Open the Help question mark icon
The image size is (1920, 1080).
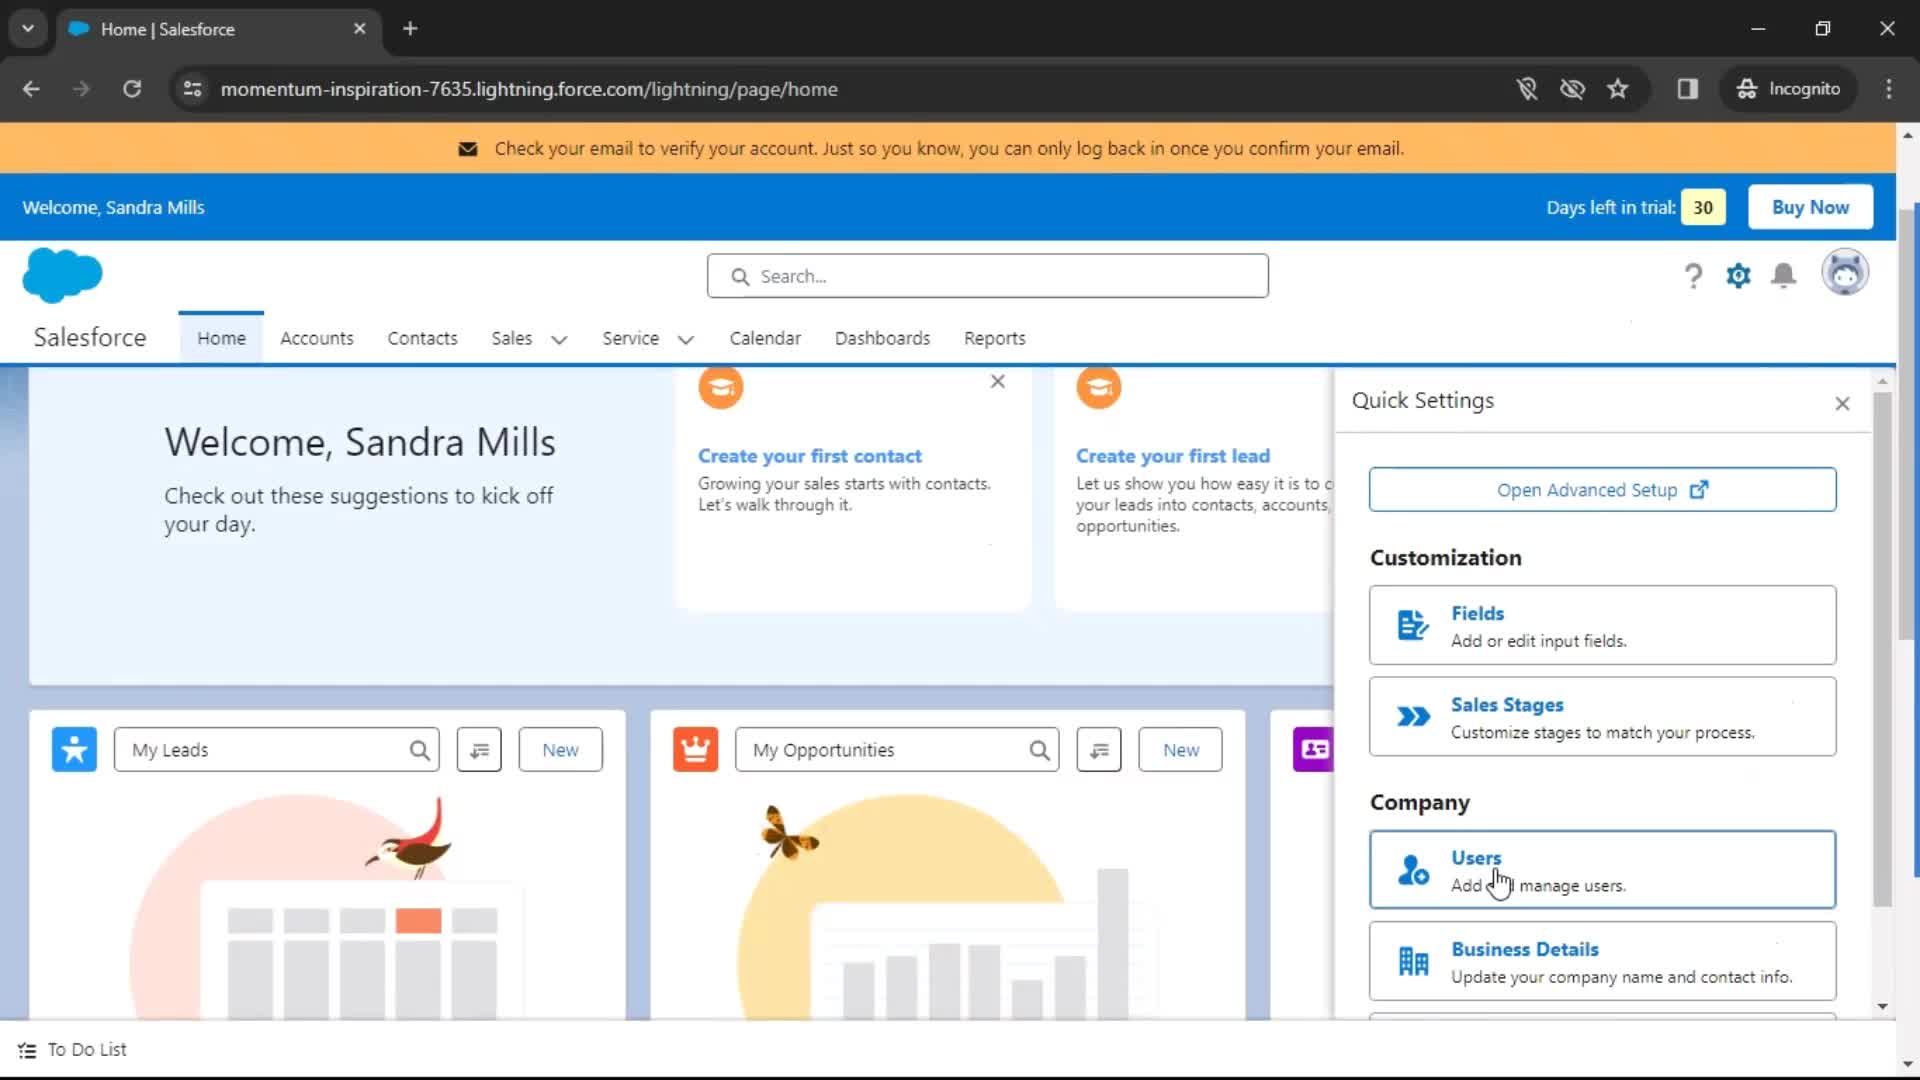point(1693,276)
